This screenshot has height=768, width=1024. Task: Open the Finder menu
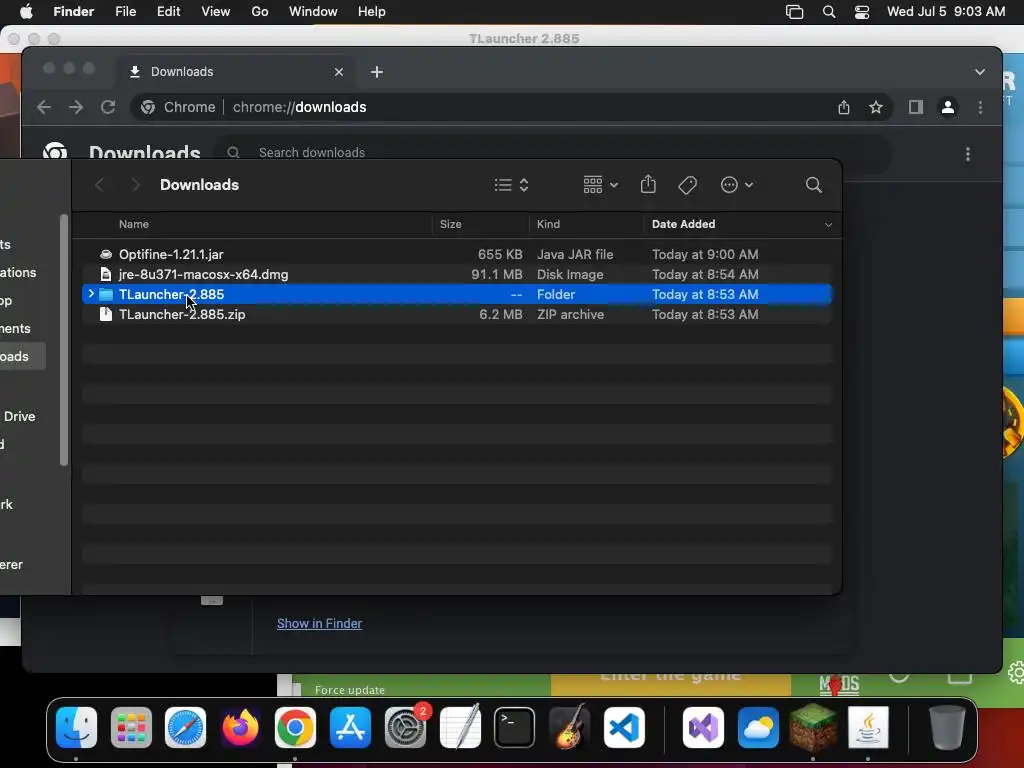73,12
